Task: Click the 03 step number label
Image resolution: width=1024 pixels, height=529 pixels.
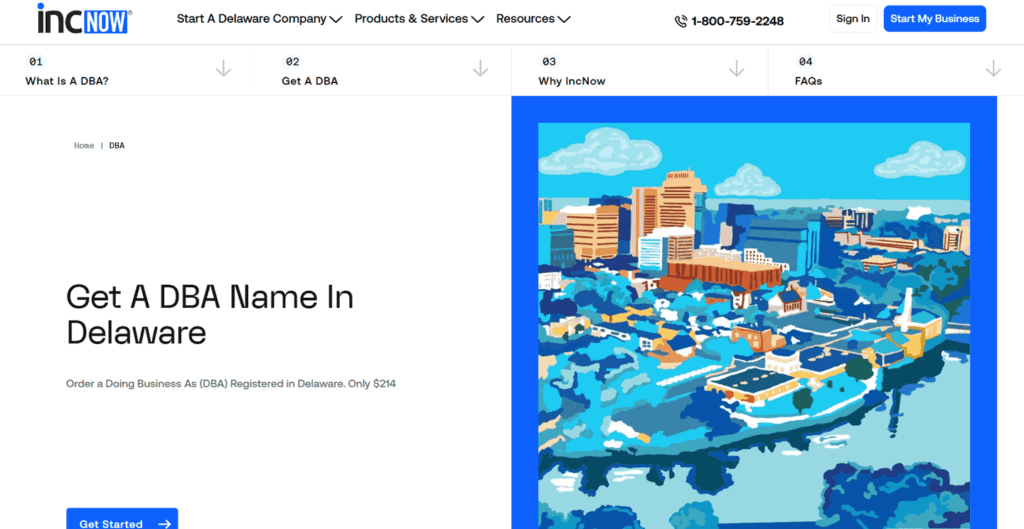Action: [549, 61]
